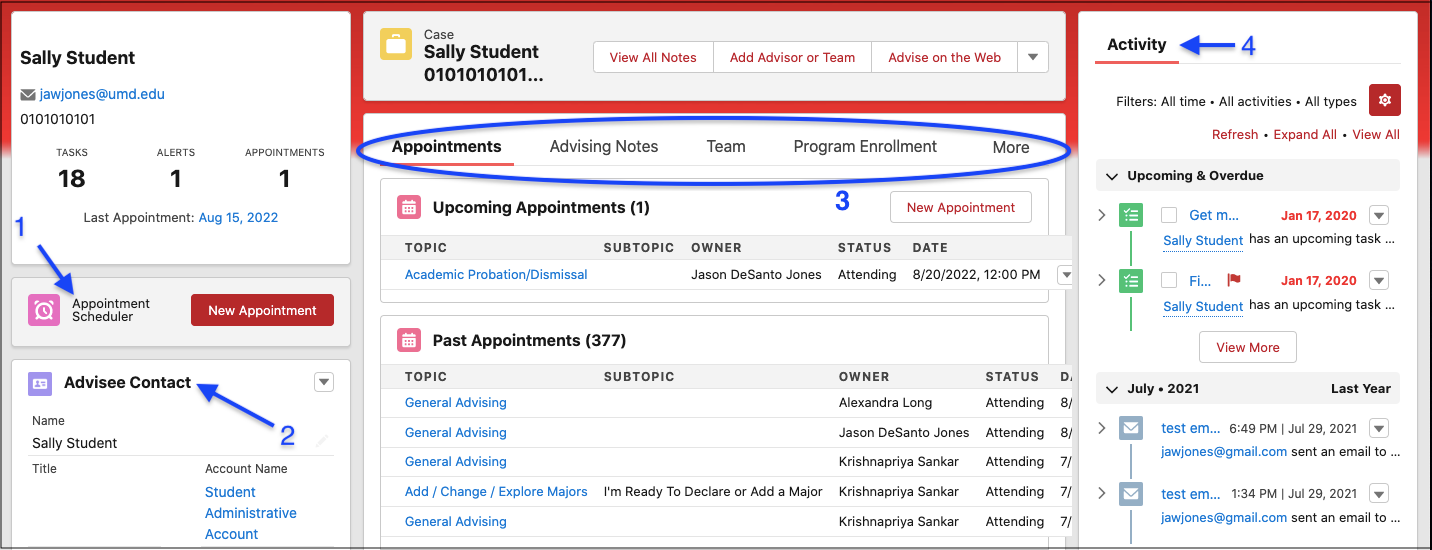
Task: Click the Advise on the Web button
Action: (x=944, y=57)
